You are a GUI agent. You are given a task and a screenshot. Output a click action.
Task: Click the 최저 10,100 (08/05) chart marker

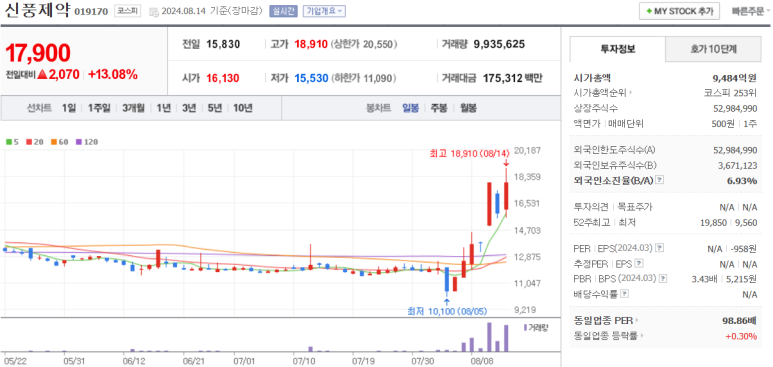(x=447, y=311)
